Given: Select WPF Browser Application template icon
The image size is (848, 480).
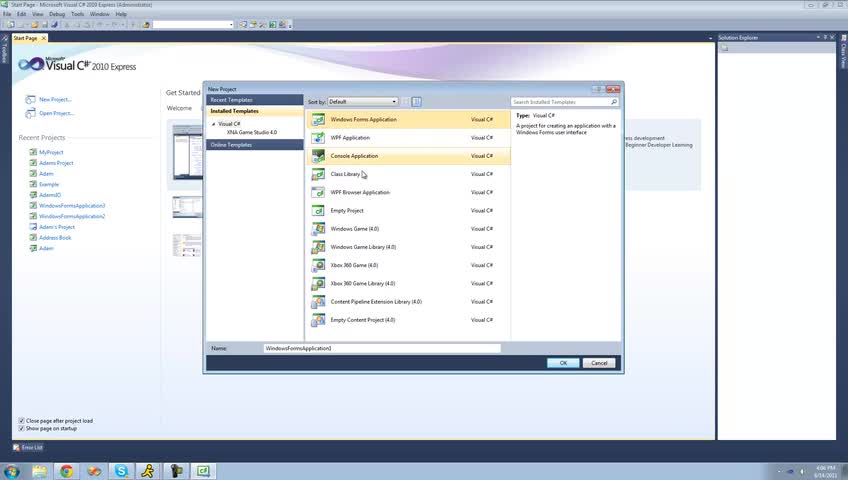Looking at the screenshot, I should tap(318, 192).
